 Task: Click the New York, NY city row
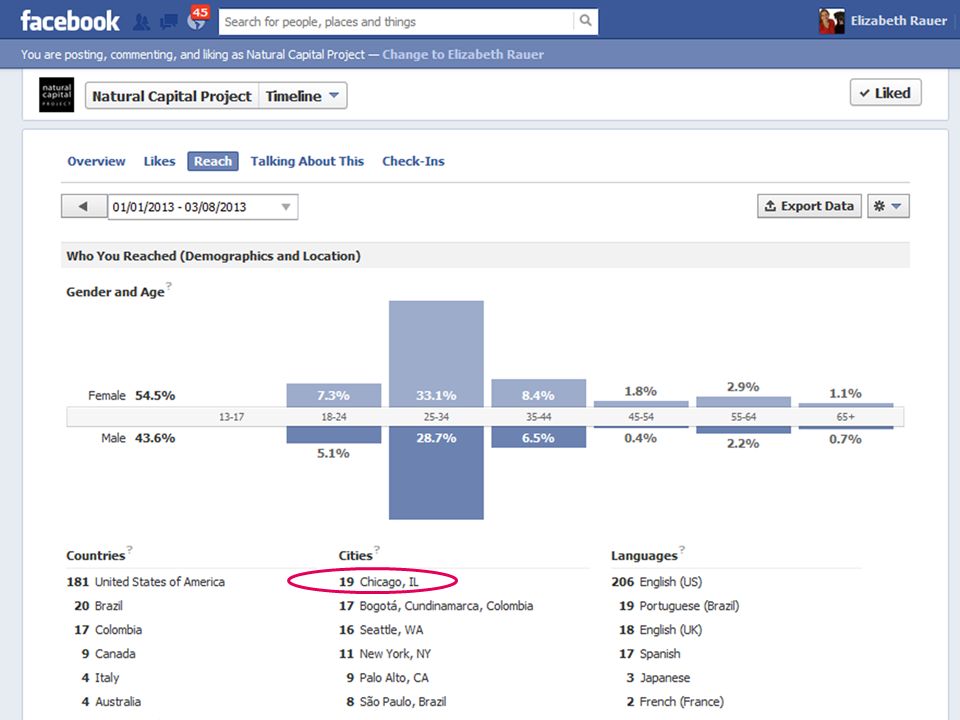tap(385, 654)
